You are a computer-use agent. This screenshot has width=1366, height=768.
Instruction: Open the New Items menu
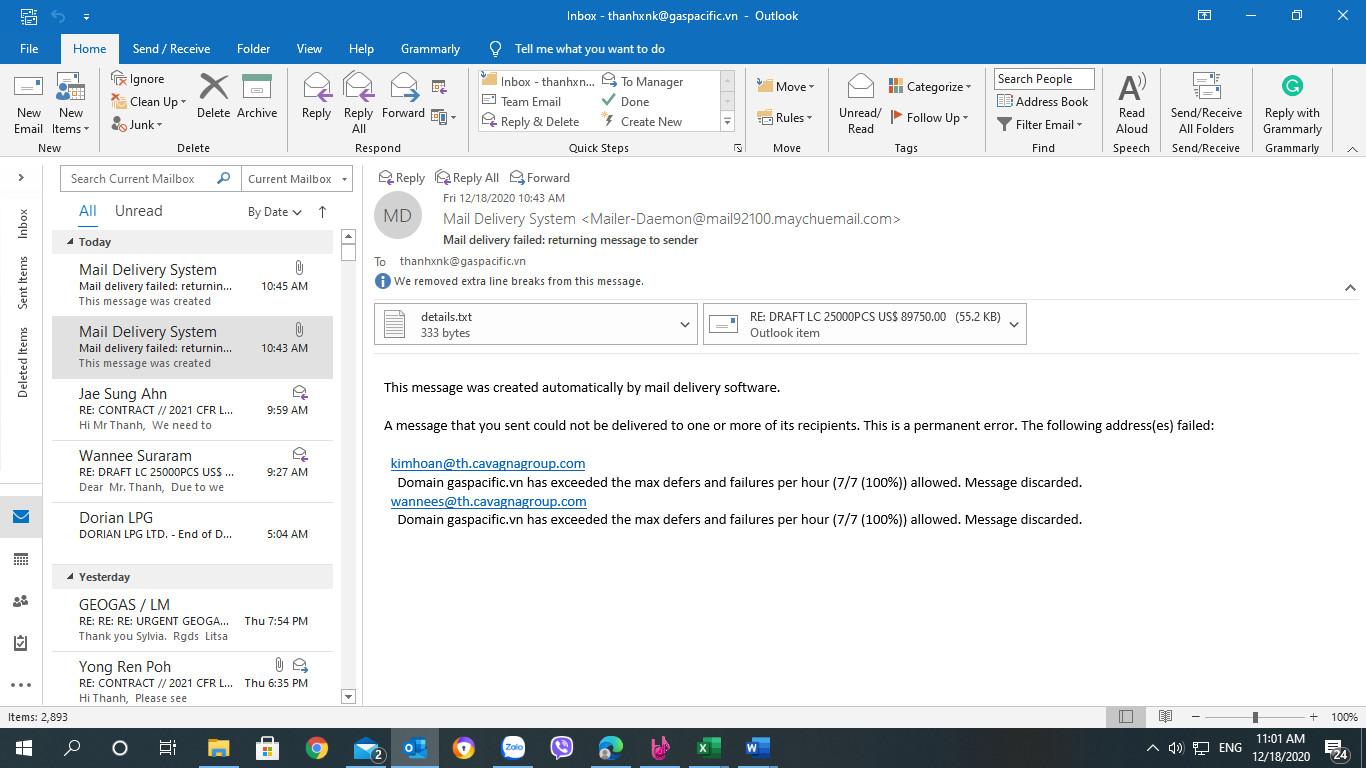[70, 104]
